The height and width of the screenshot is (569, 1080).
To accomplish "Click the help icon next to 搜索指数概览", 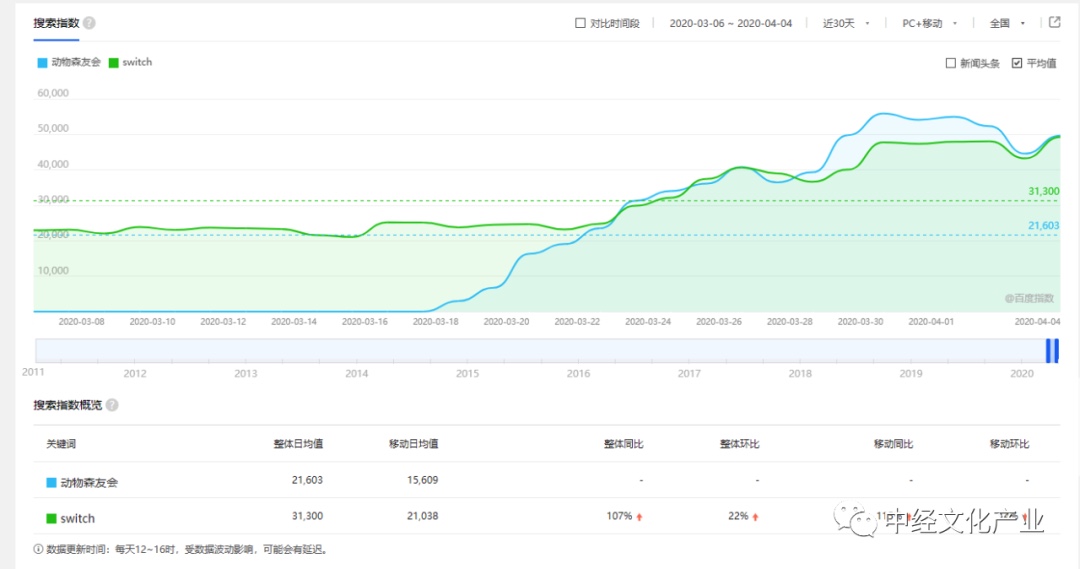I will [x=112, y=405].
